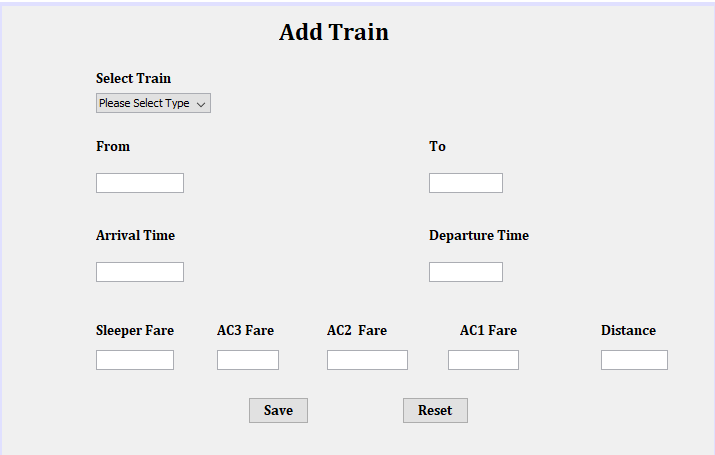Click the Departure Time text box

tap(466, 272)
